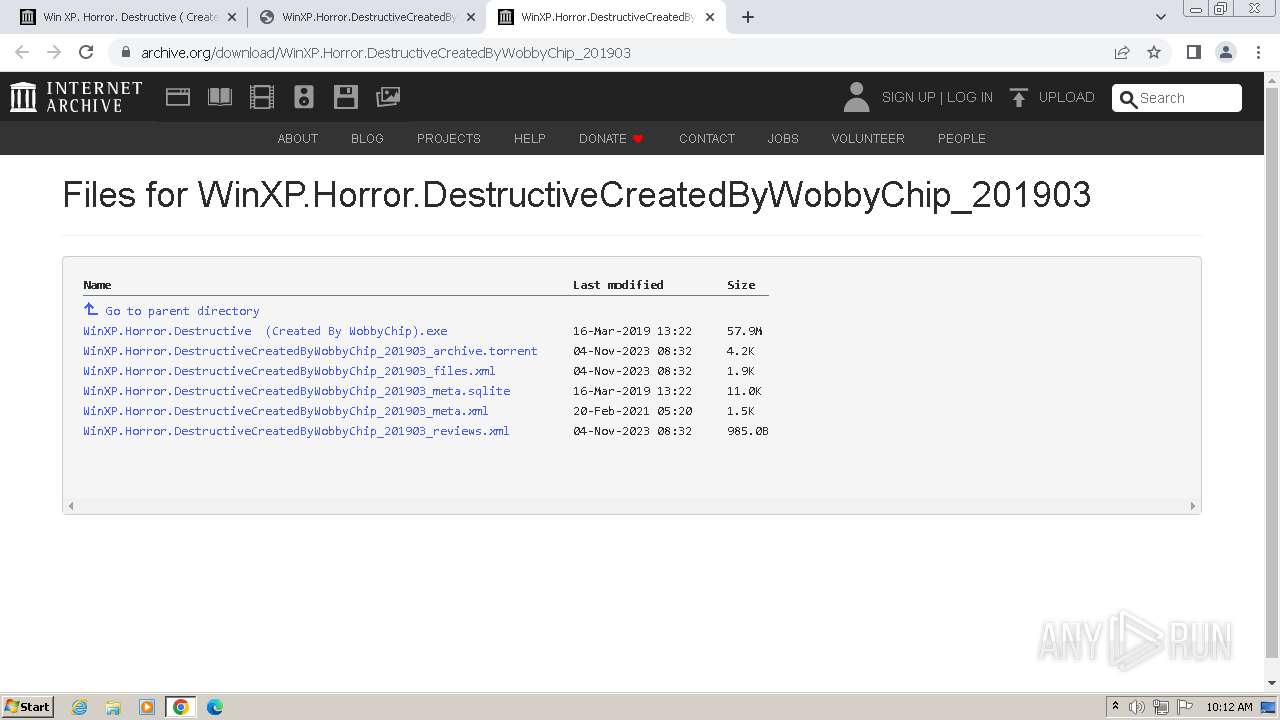This screenshot has width=1280, height=720.
Task: Open the Software floppy disk icon
Action: pos(346,97)
